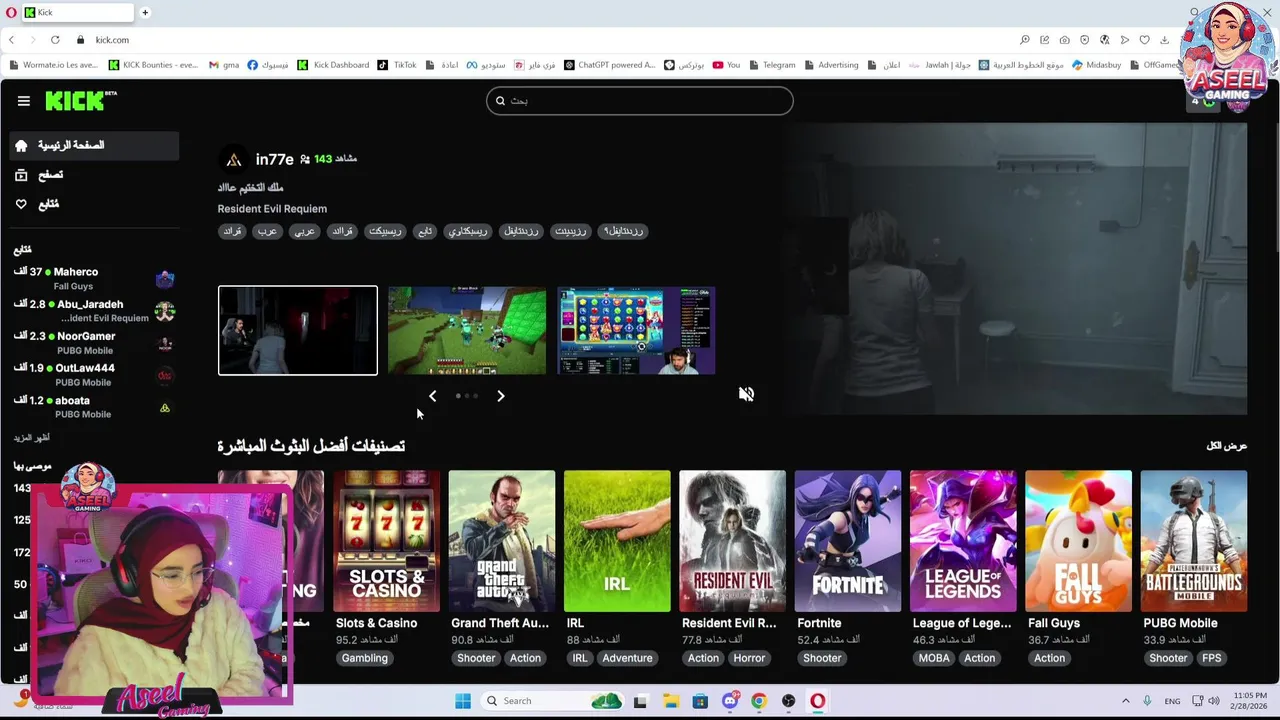
Task: Click taskbar clock showing 11:05 PM
Action: click(x=1249, y=701)
